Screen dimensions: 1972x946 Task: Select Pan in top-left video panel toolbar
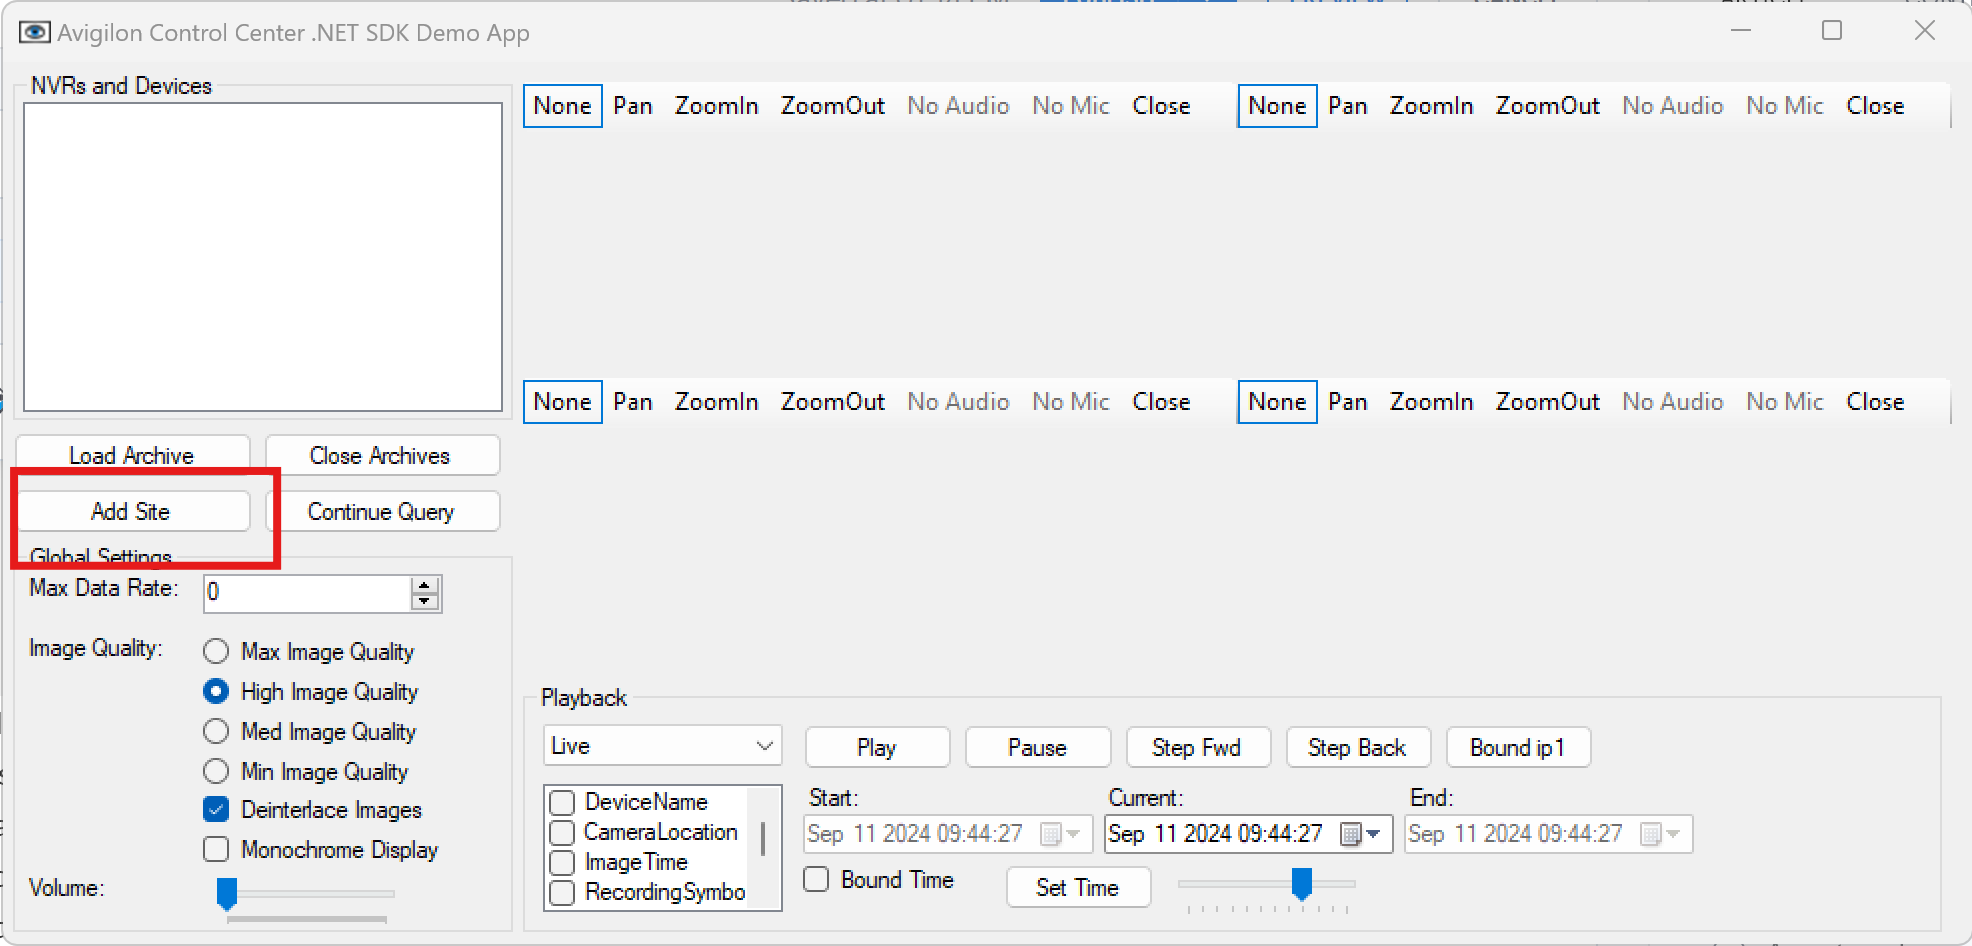[x=633, y=106]
